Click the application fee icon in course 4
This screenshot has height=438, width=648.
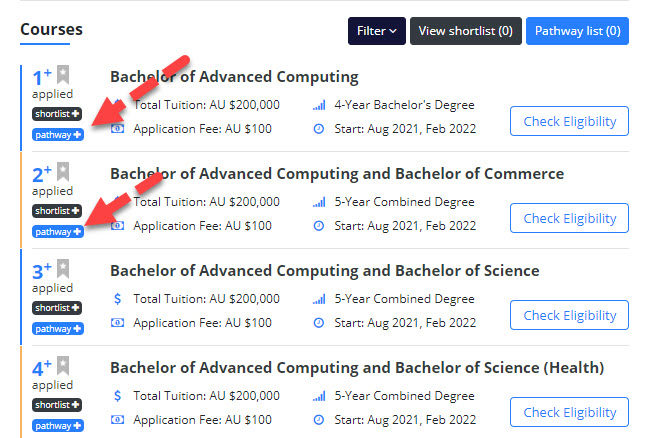click(117, 420)
